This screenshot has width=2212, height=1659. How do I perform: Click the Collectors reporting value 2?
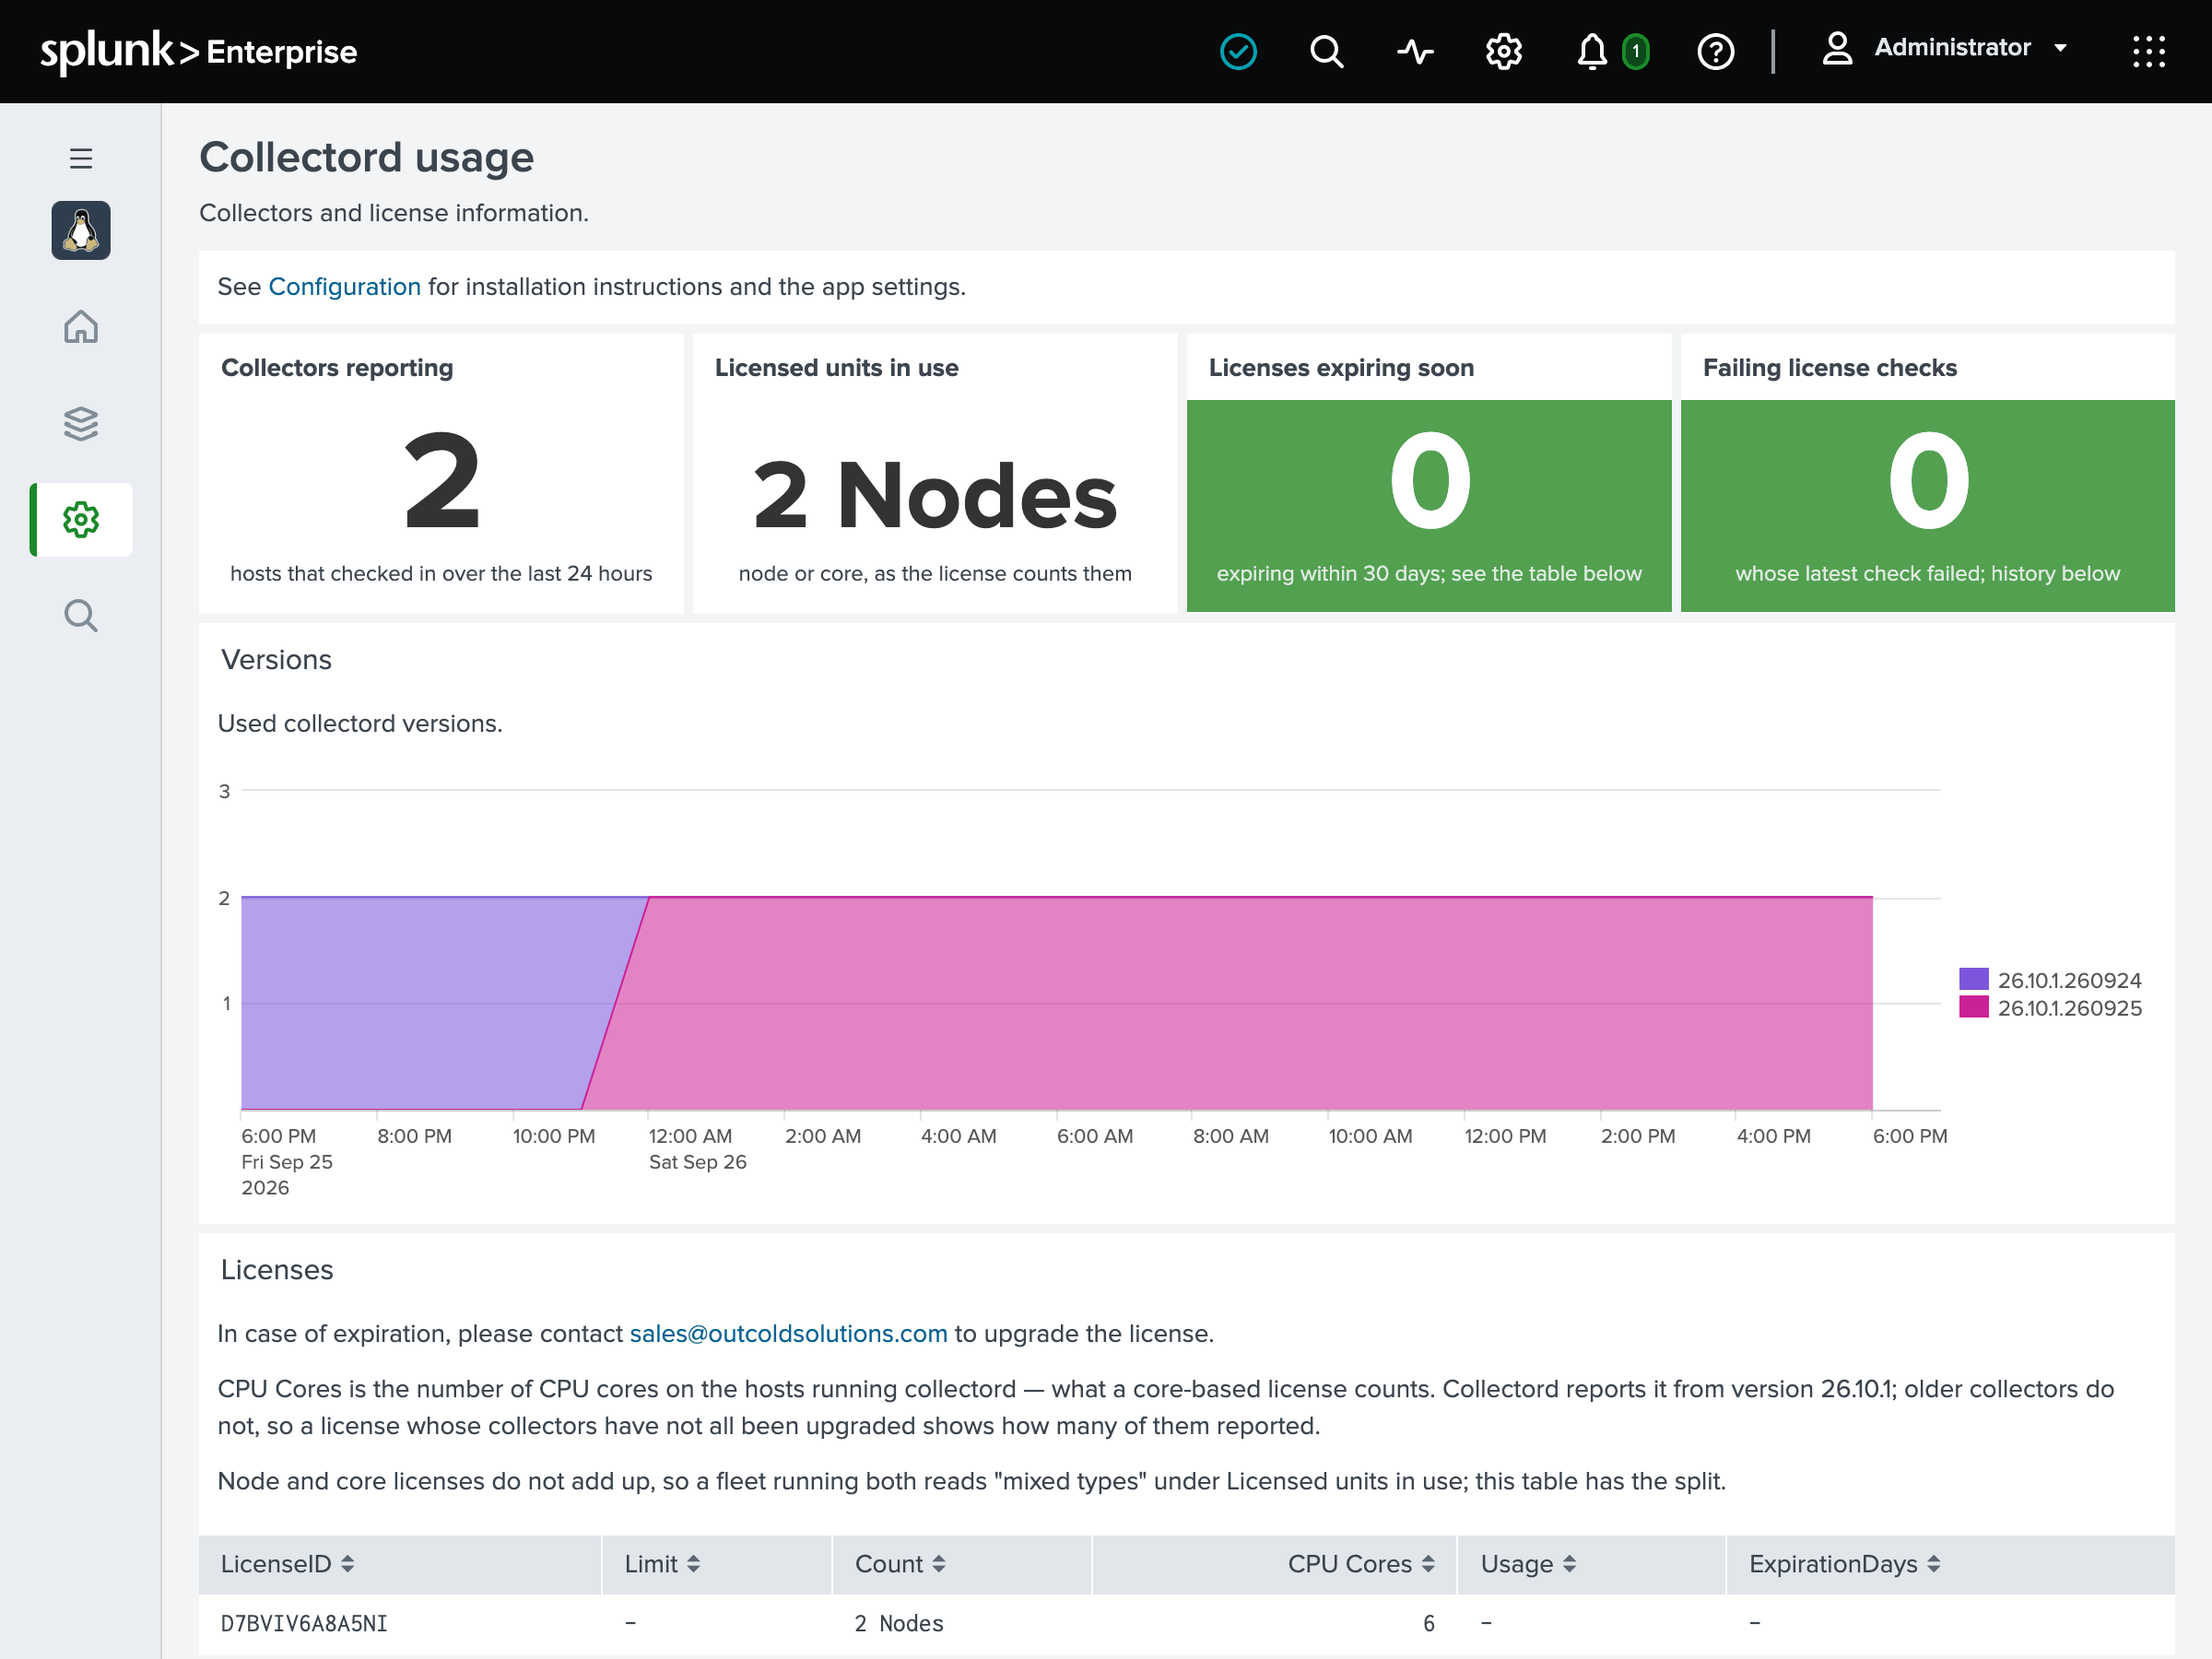coord(441,481)
